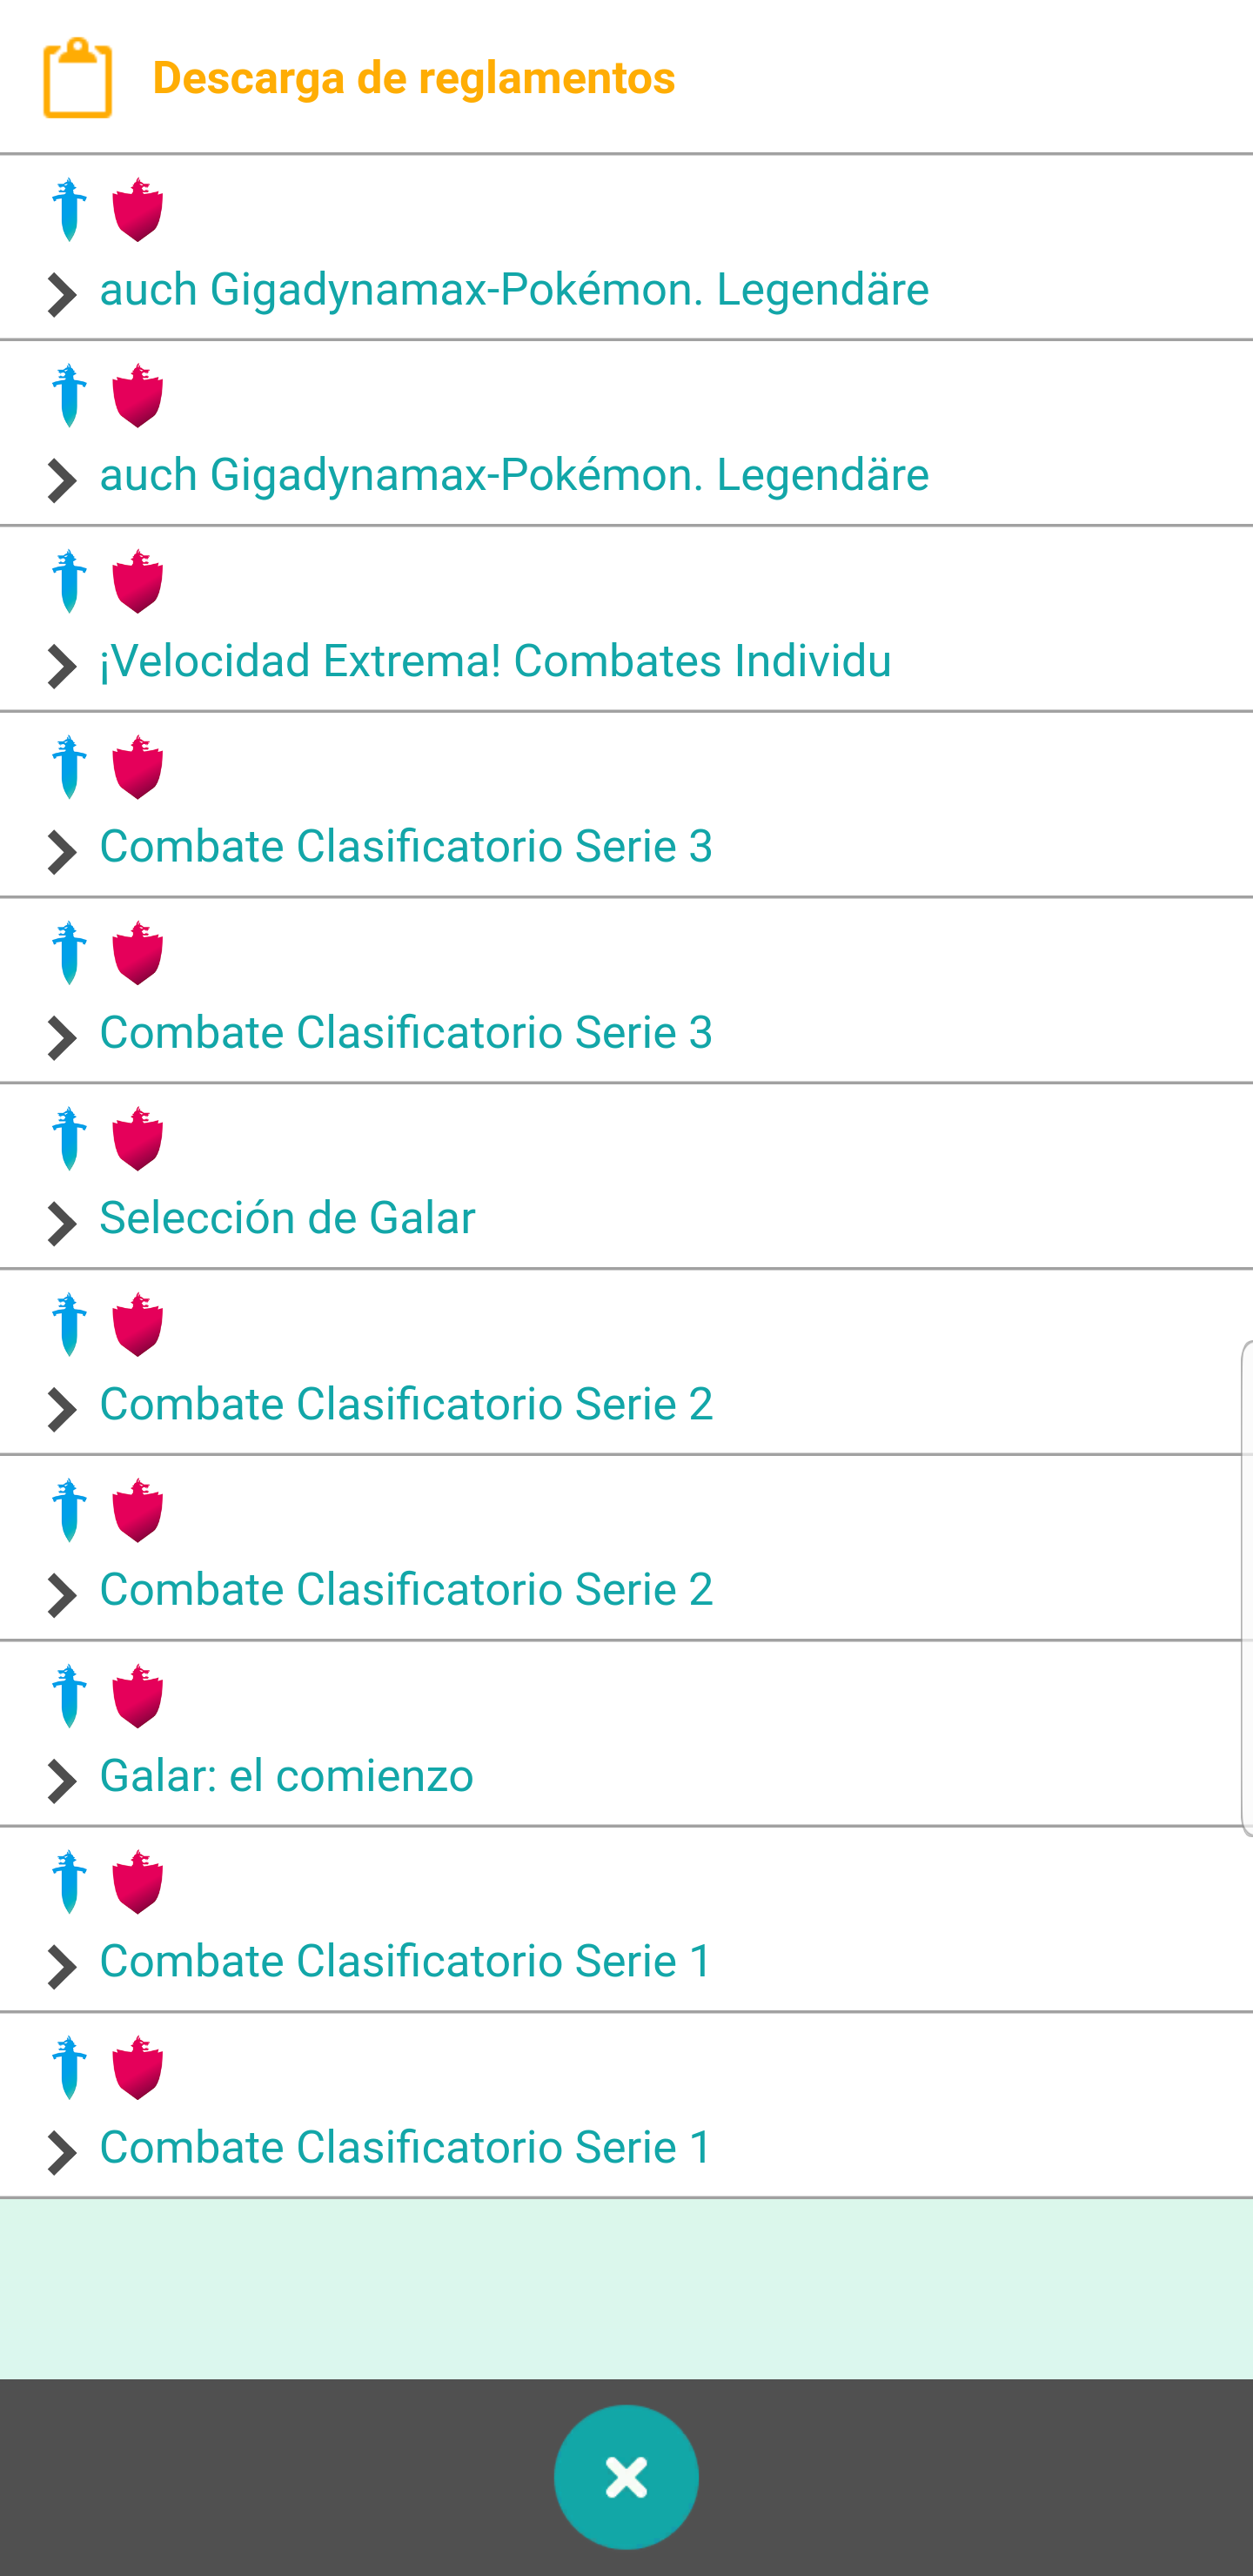Expand the chevron beside "¡Velocidad Extrema!"
1253x2576 pixels.
(x=62, y=667)
